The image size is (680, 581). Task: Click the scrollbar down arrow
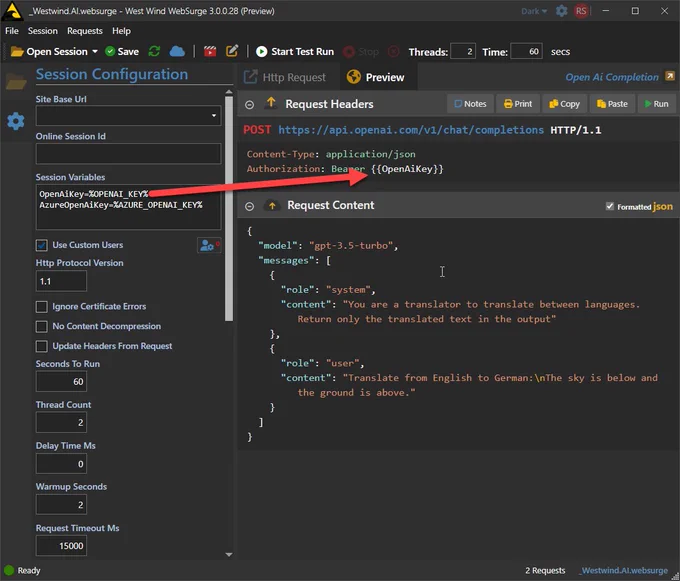229,555
